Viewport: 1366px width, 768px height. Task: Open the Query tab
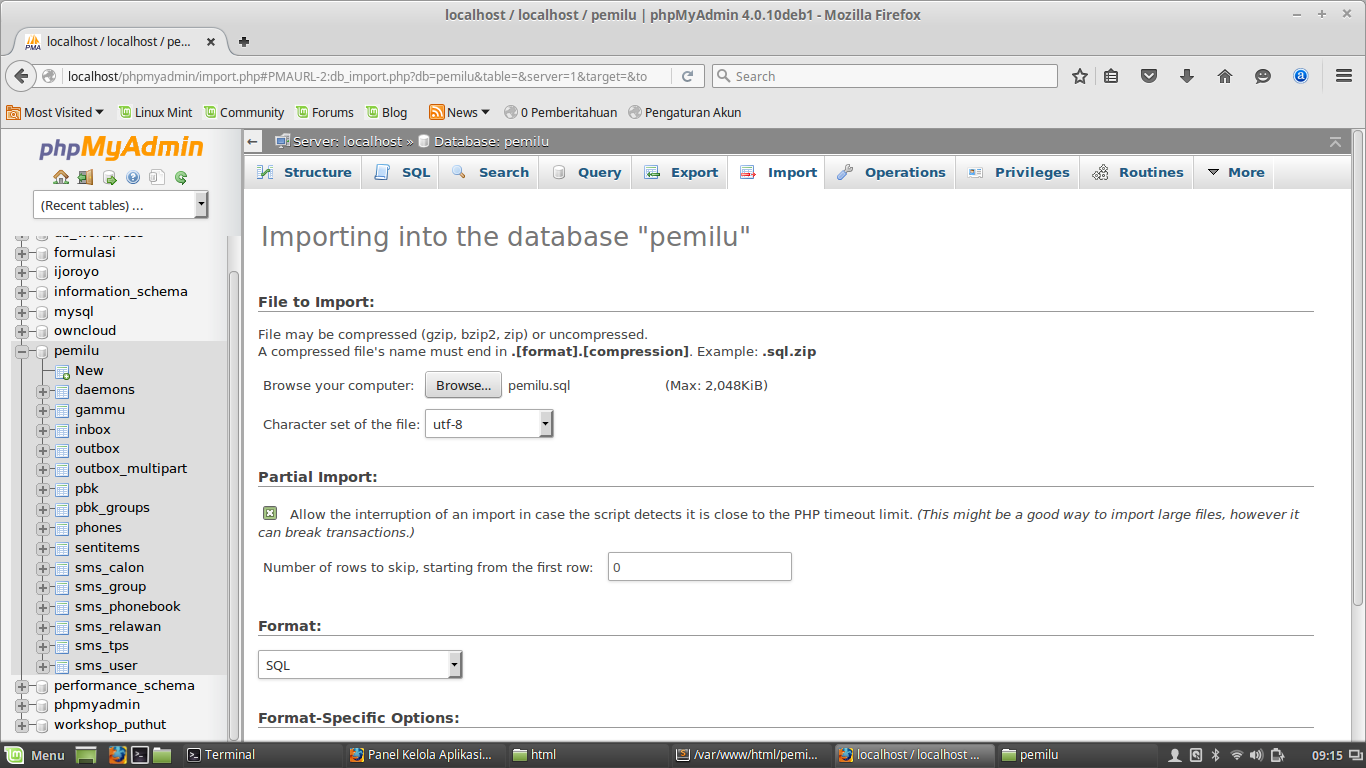[x=586, y=172]
